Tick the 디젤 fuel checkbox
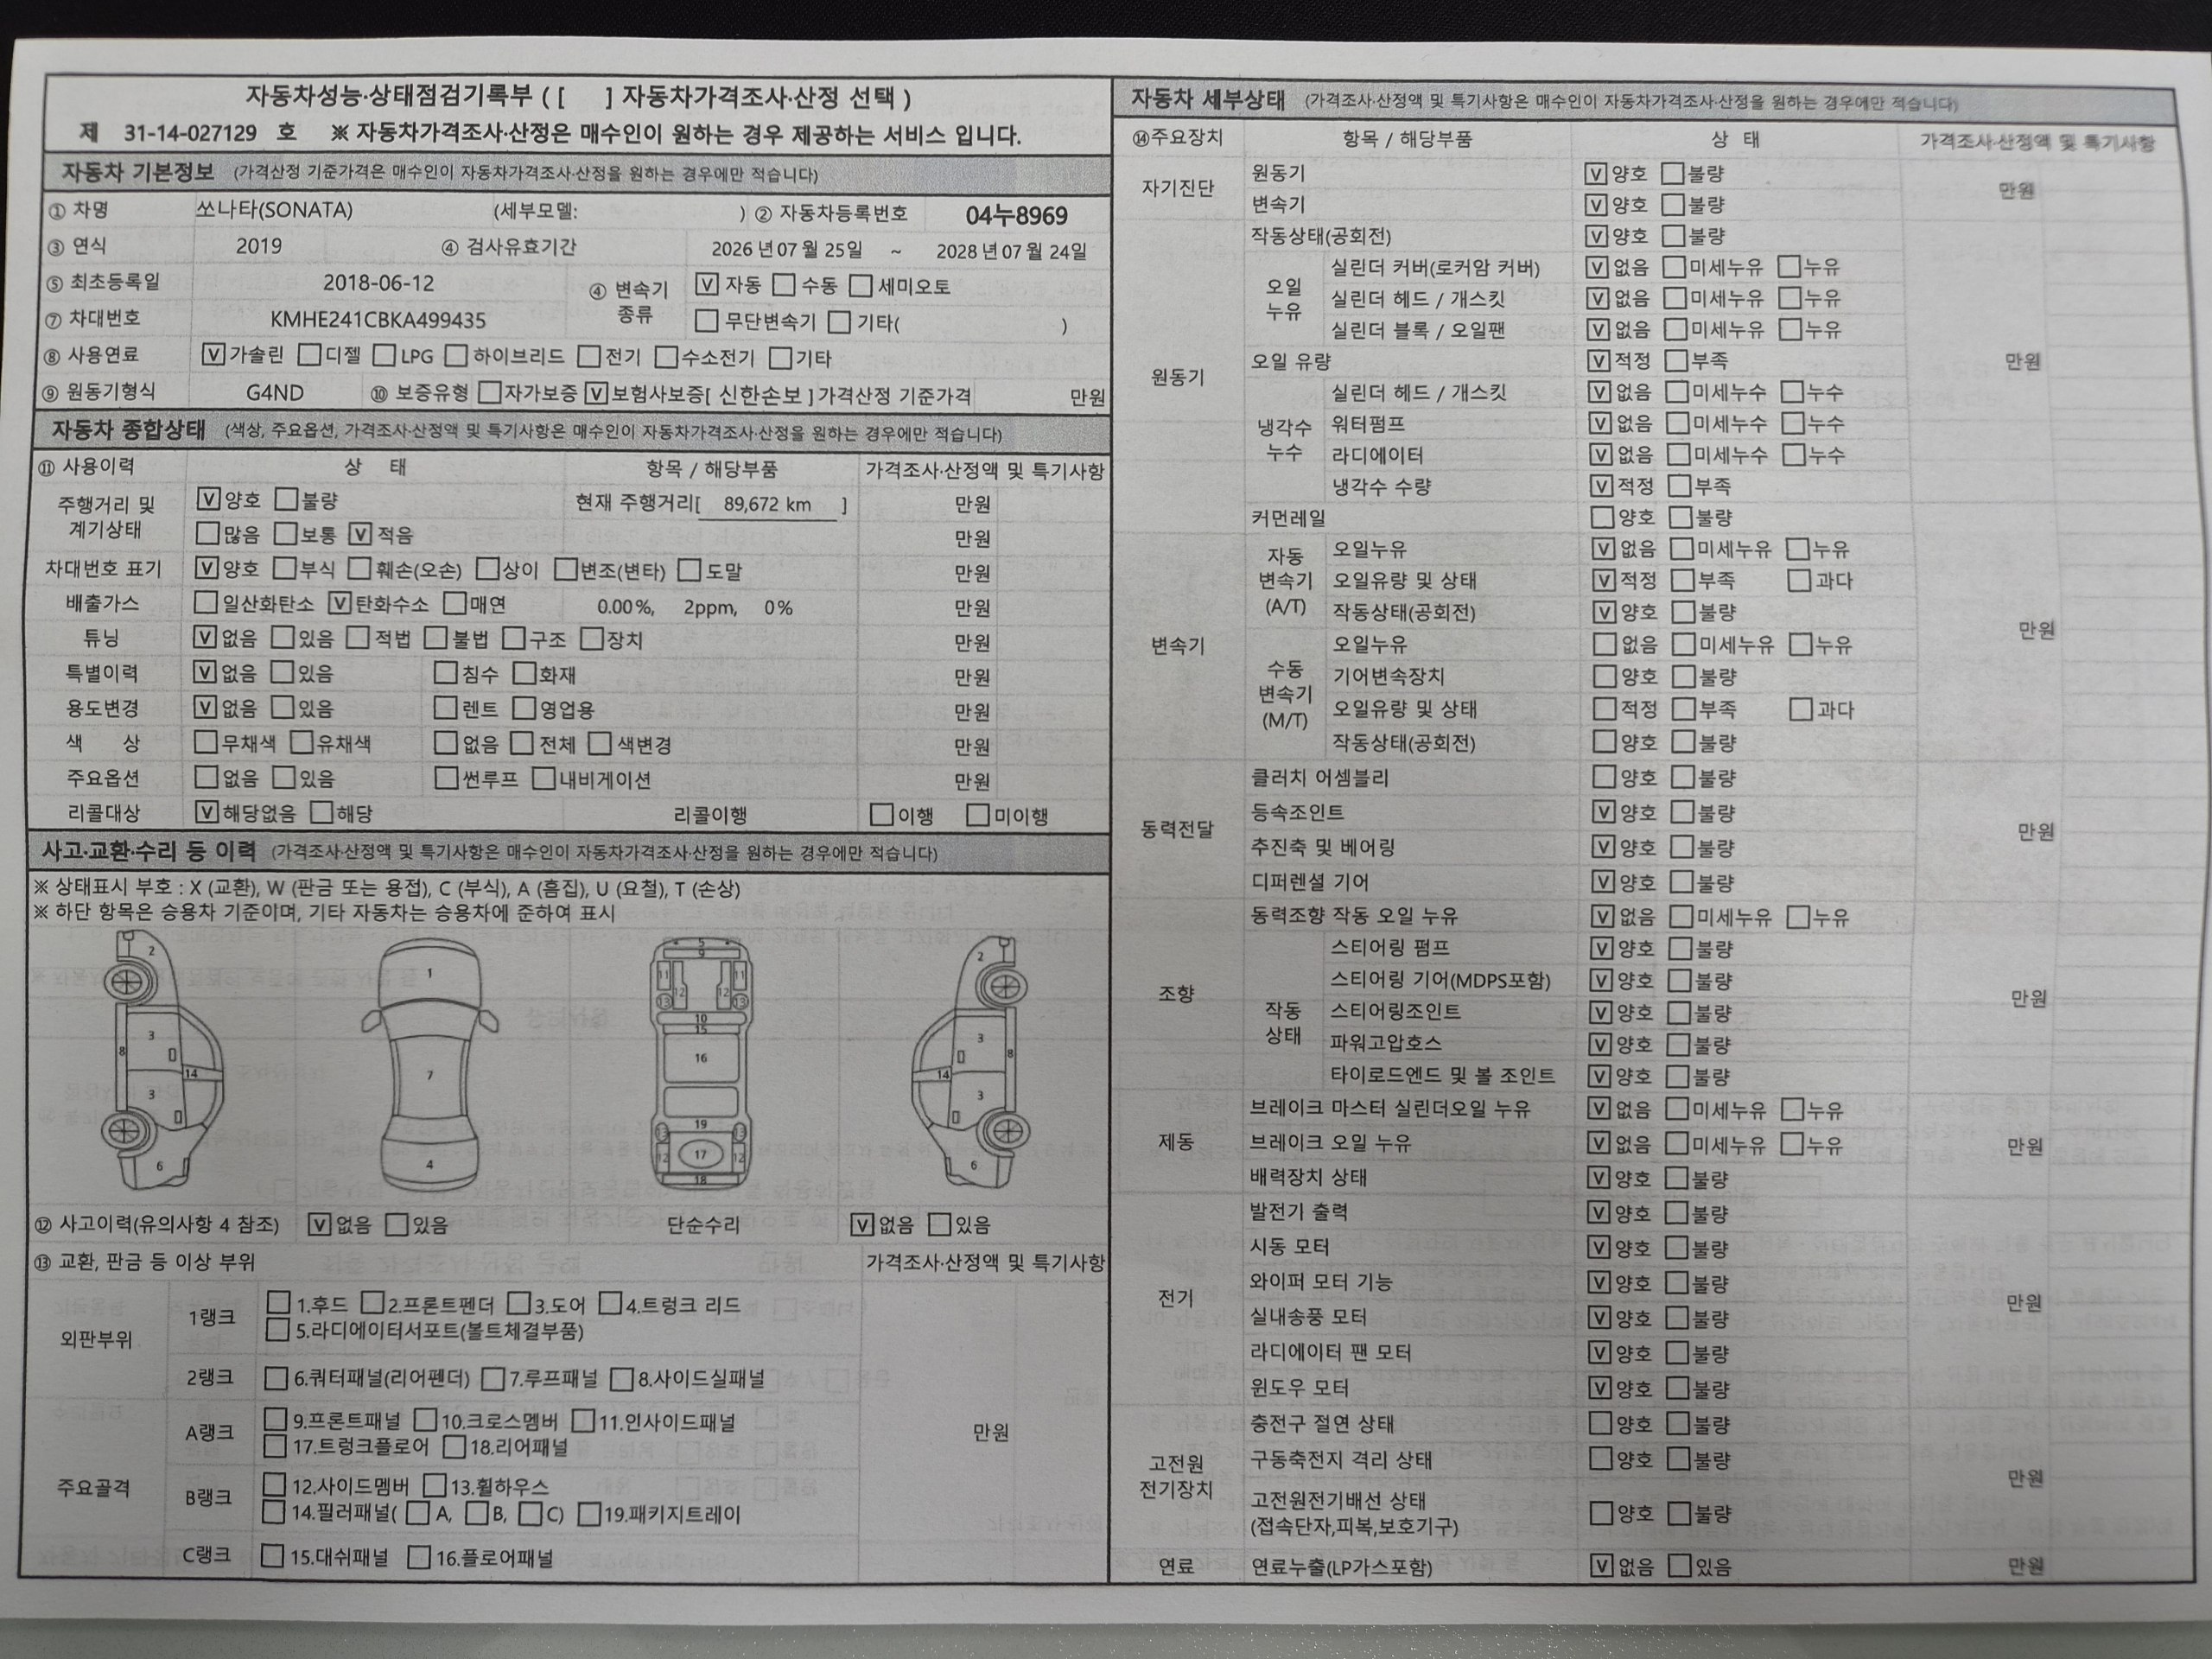 coord(310,355)
